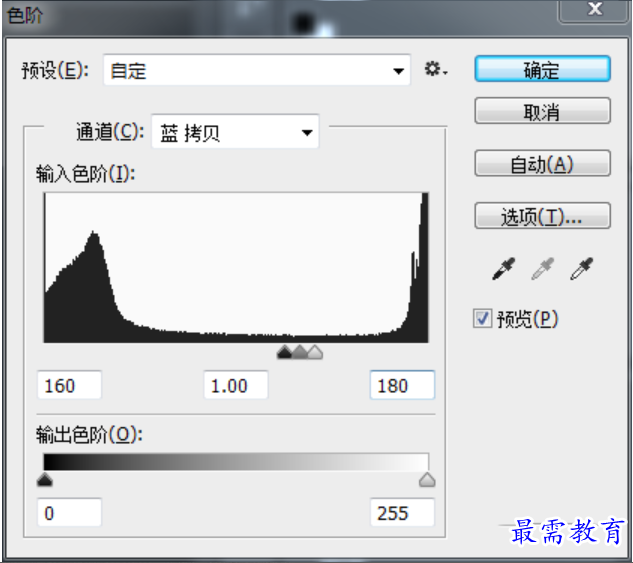
Task: Select the white point eyedropper
Action: (581, 269)
